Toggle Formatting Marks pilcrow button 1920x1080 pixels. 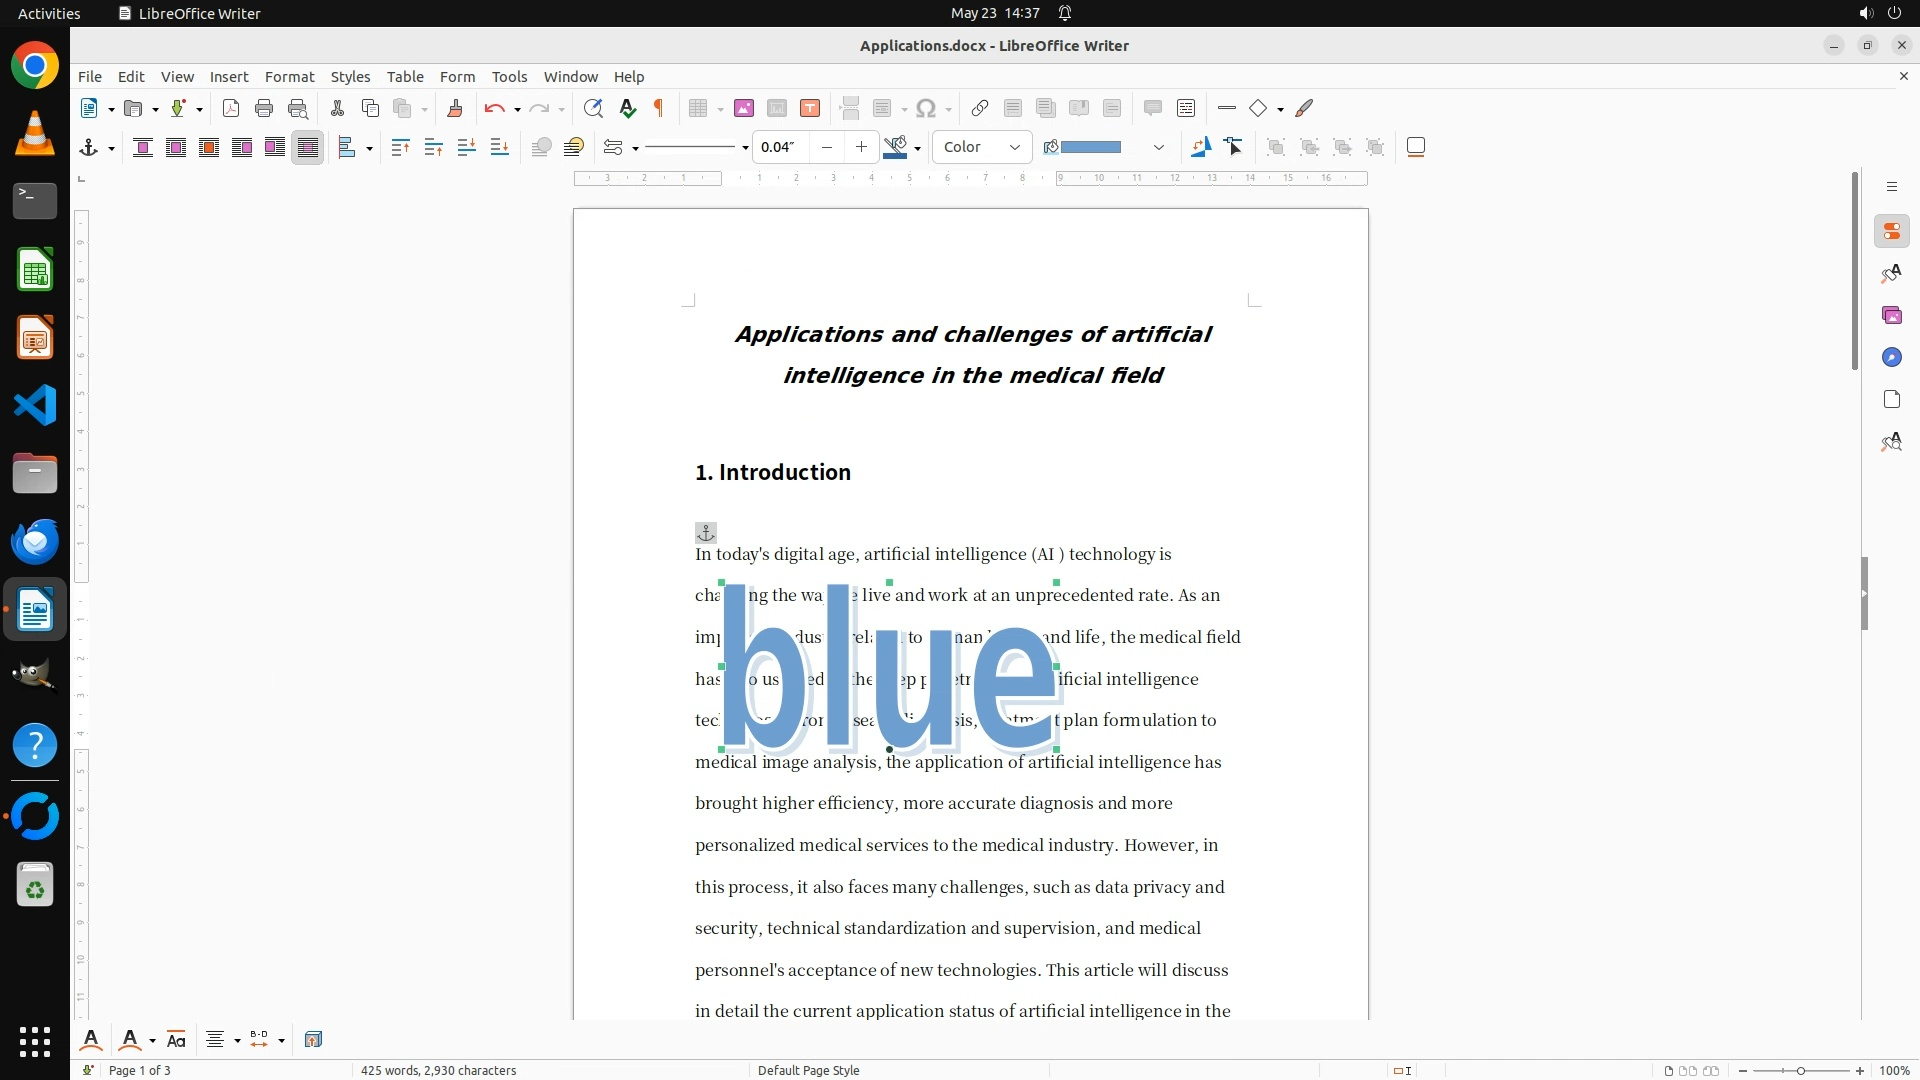659,108
